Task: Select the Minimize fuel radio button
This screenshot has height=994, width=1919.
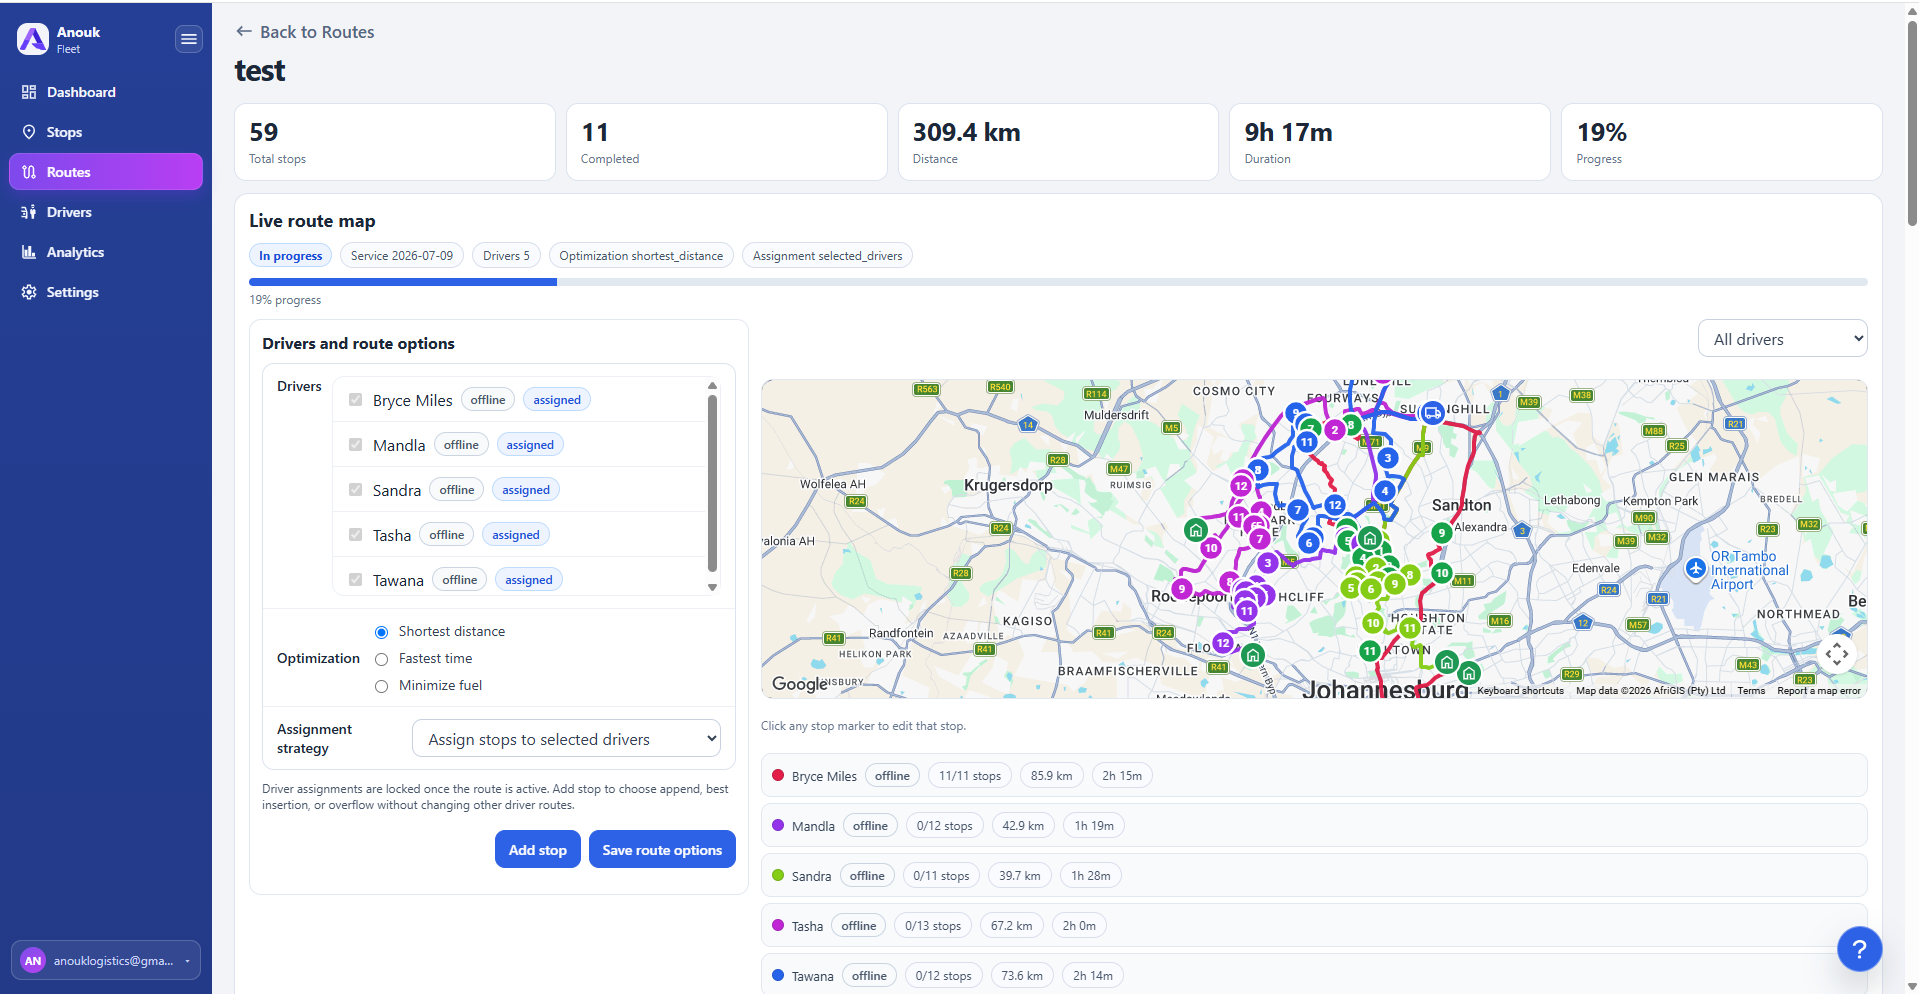Action: point(381,686)
